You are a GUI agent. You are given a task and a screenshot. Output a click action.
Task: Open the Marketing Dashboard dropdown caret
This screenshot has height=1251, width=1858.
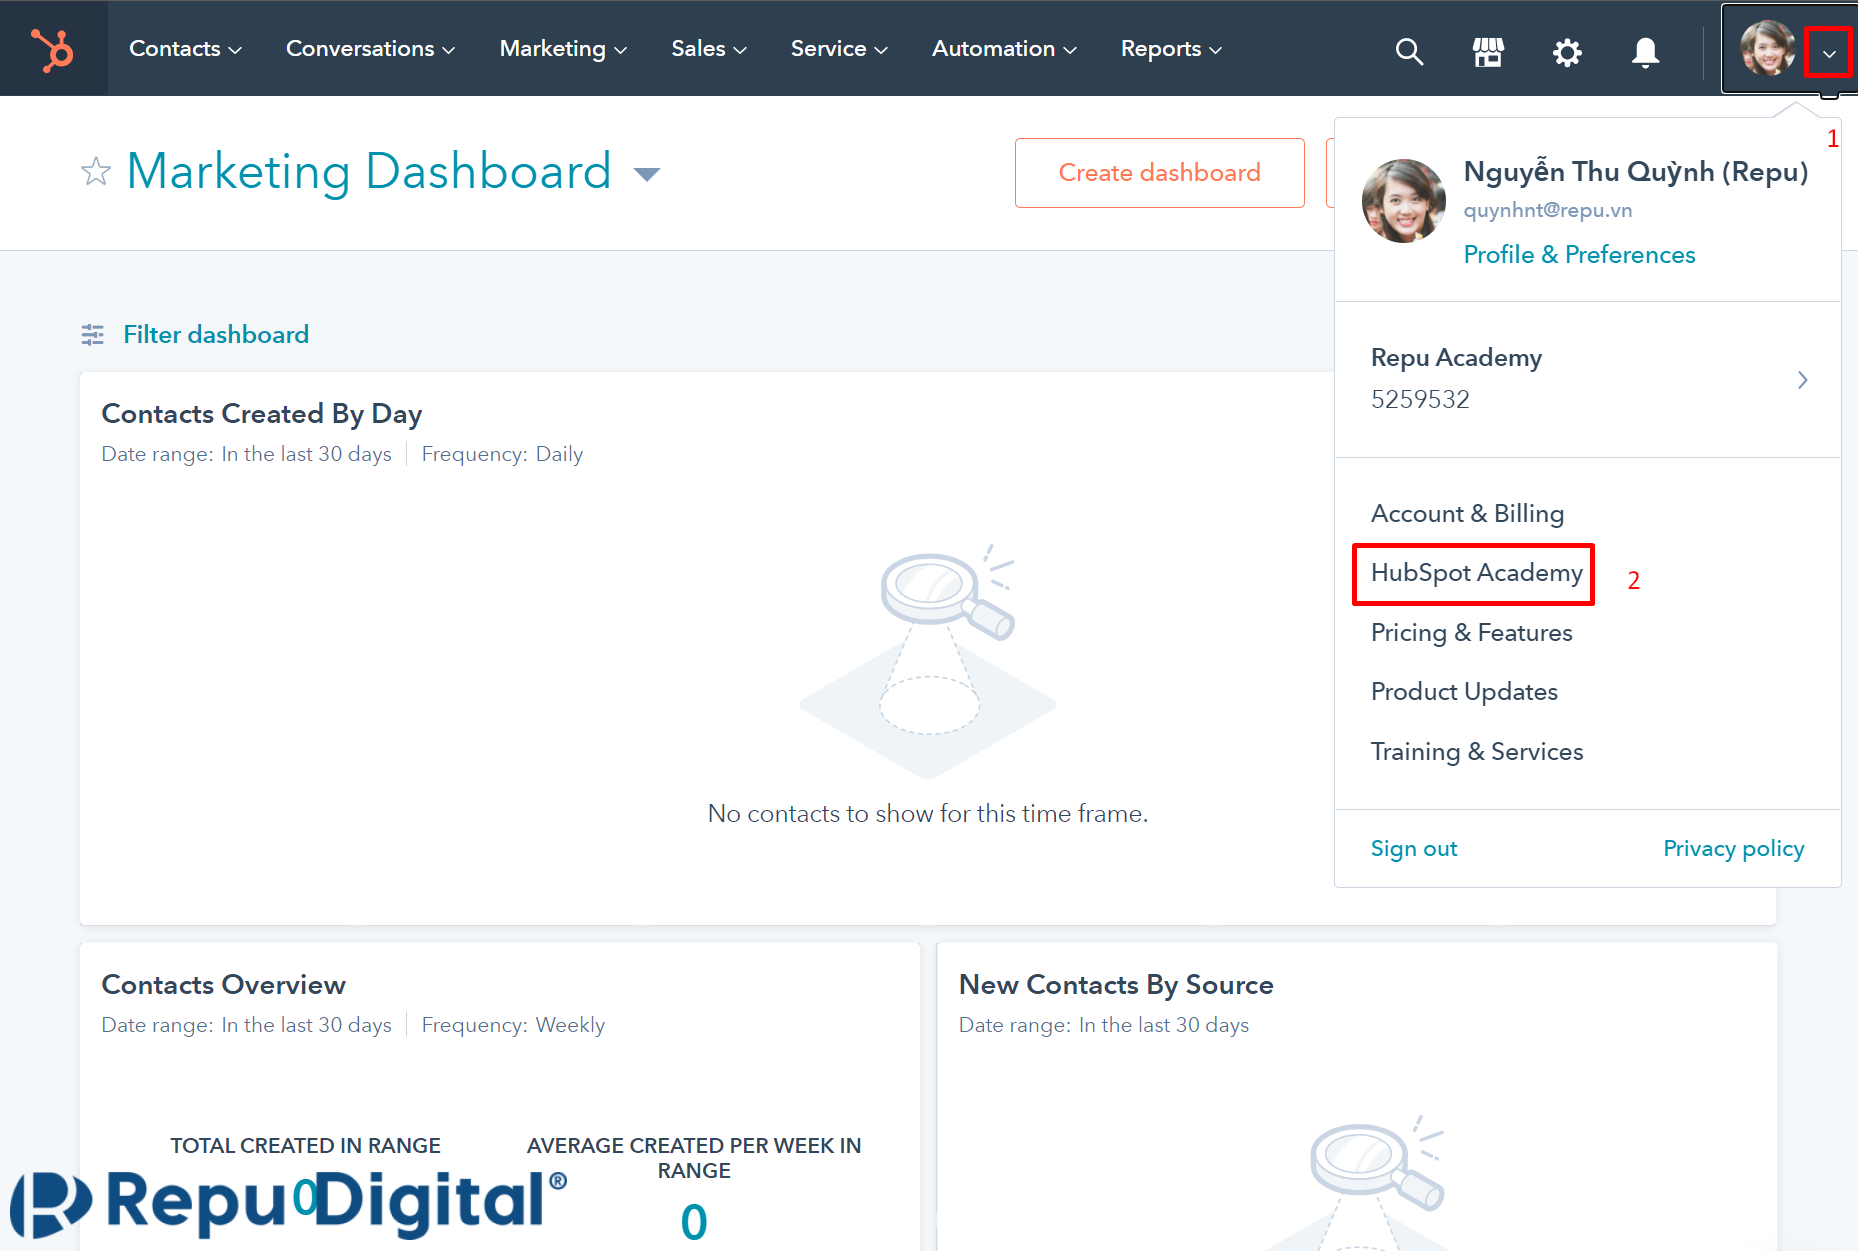click(x=647, y=174)
